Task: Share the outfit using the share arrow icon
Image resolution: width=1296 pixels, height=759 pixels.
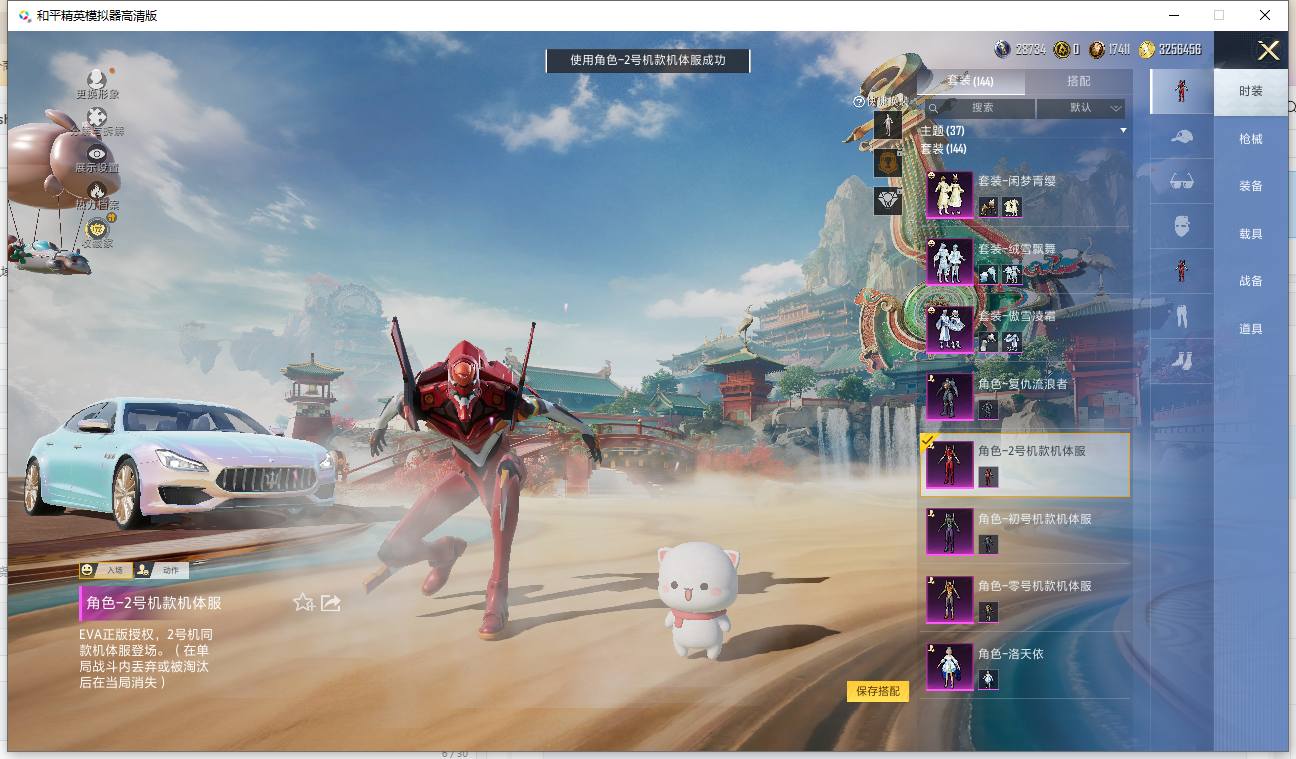Action: pyautogui.click(x=331, y=602)
